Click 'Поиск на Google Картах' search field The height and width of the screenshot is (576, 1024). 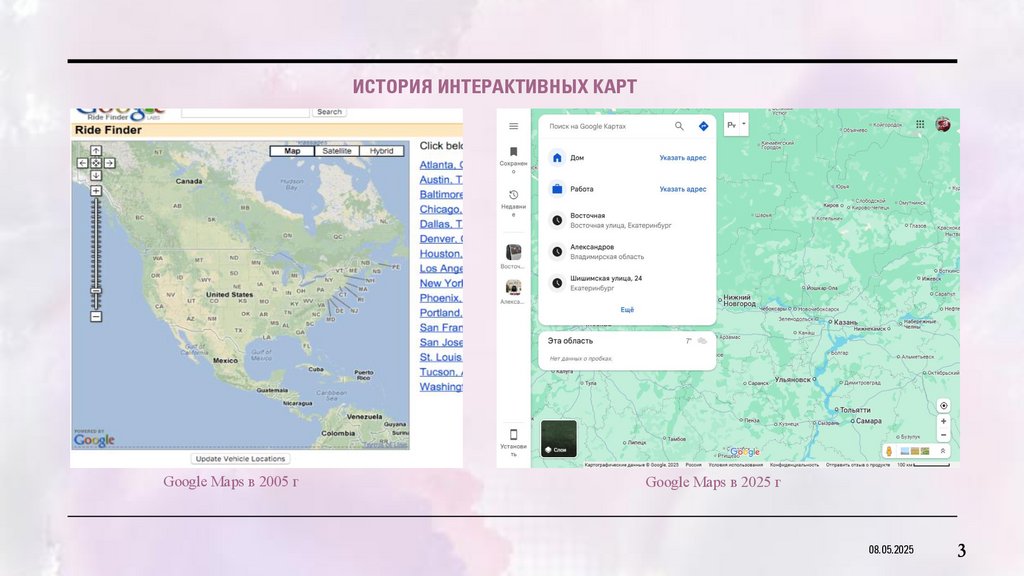pyautogui.click(x=607, y=126)
